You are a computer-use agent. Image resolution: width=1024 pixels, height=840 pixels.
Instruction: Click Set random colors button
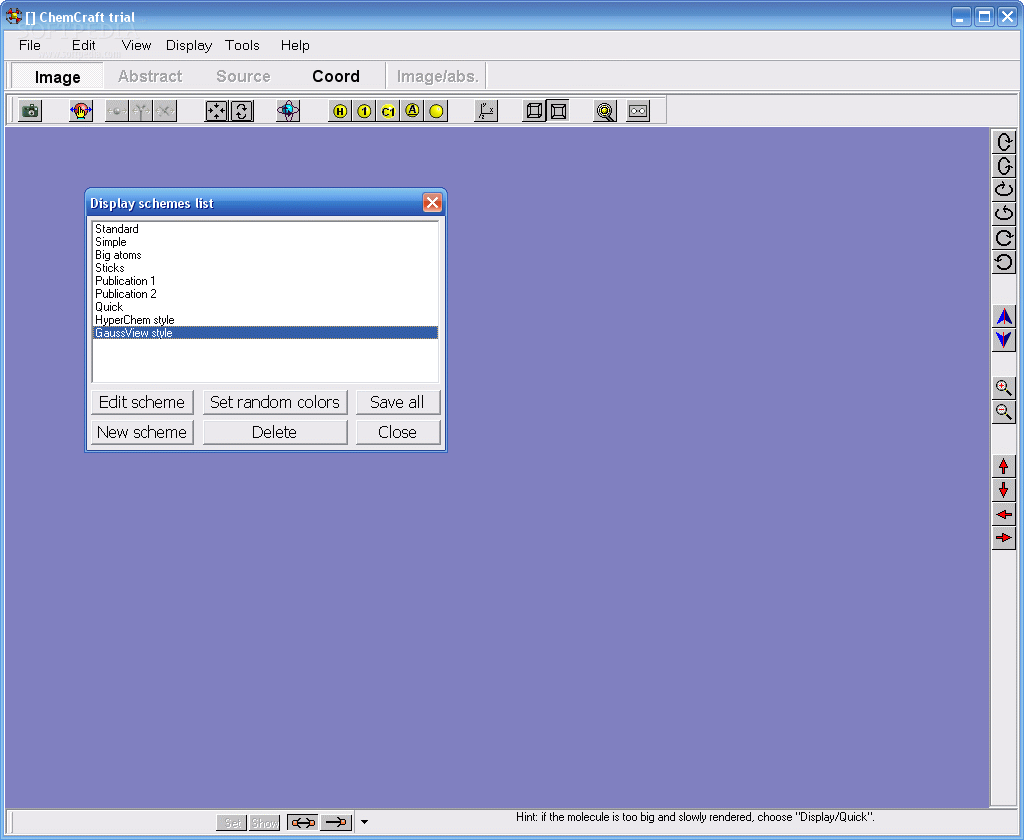pos(275,402)
